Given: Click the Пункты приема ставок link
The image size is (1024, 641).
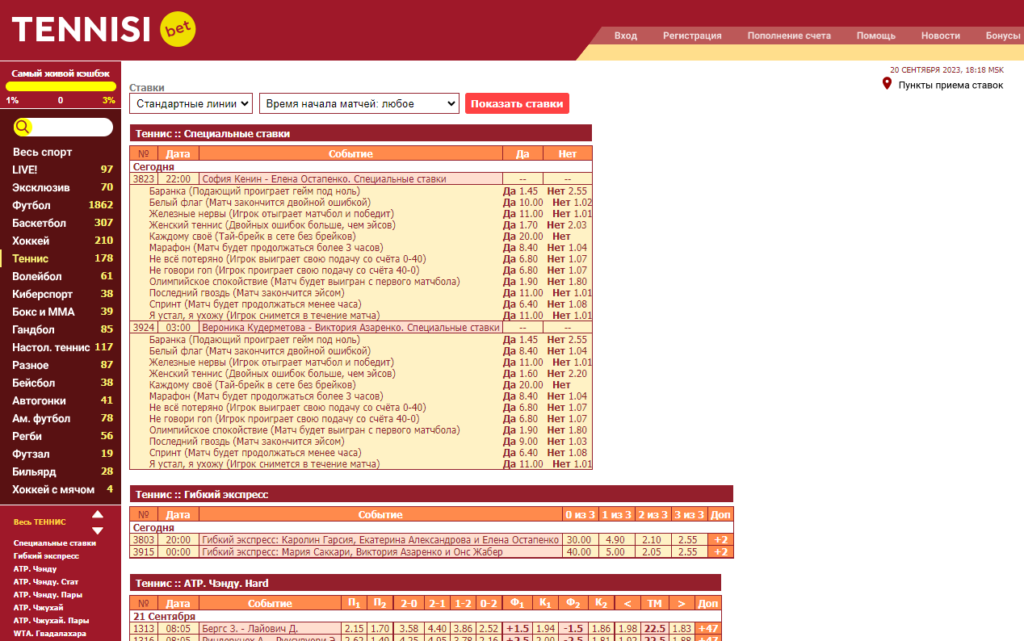Looking at the screenshot, I should (950, 85).
